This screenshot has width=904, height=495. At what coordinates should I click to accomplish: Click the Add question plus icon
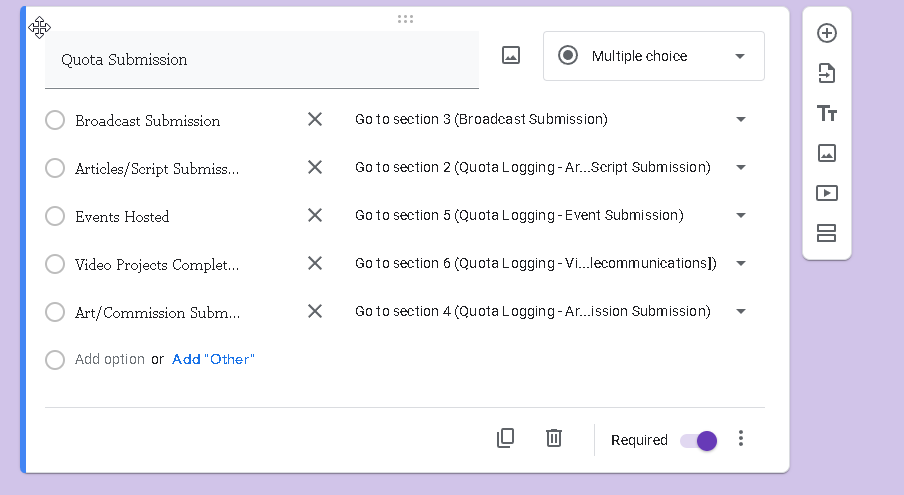pyautogui.click(x=827, y=33)
